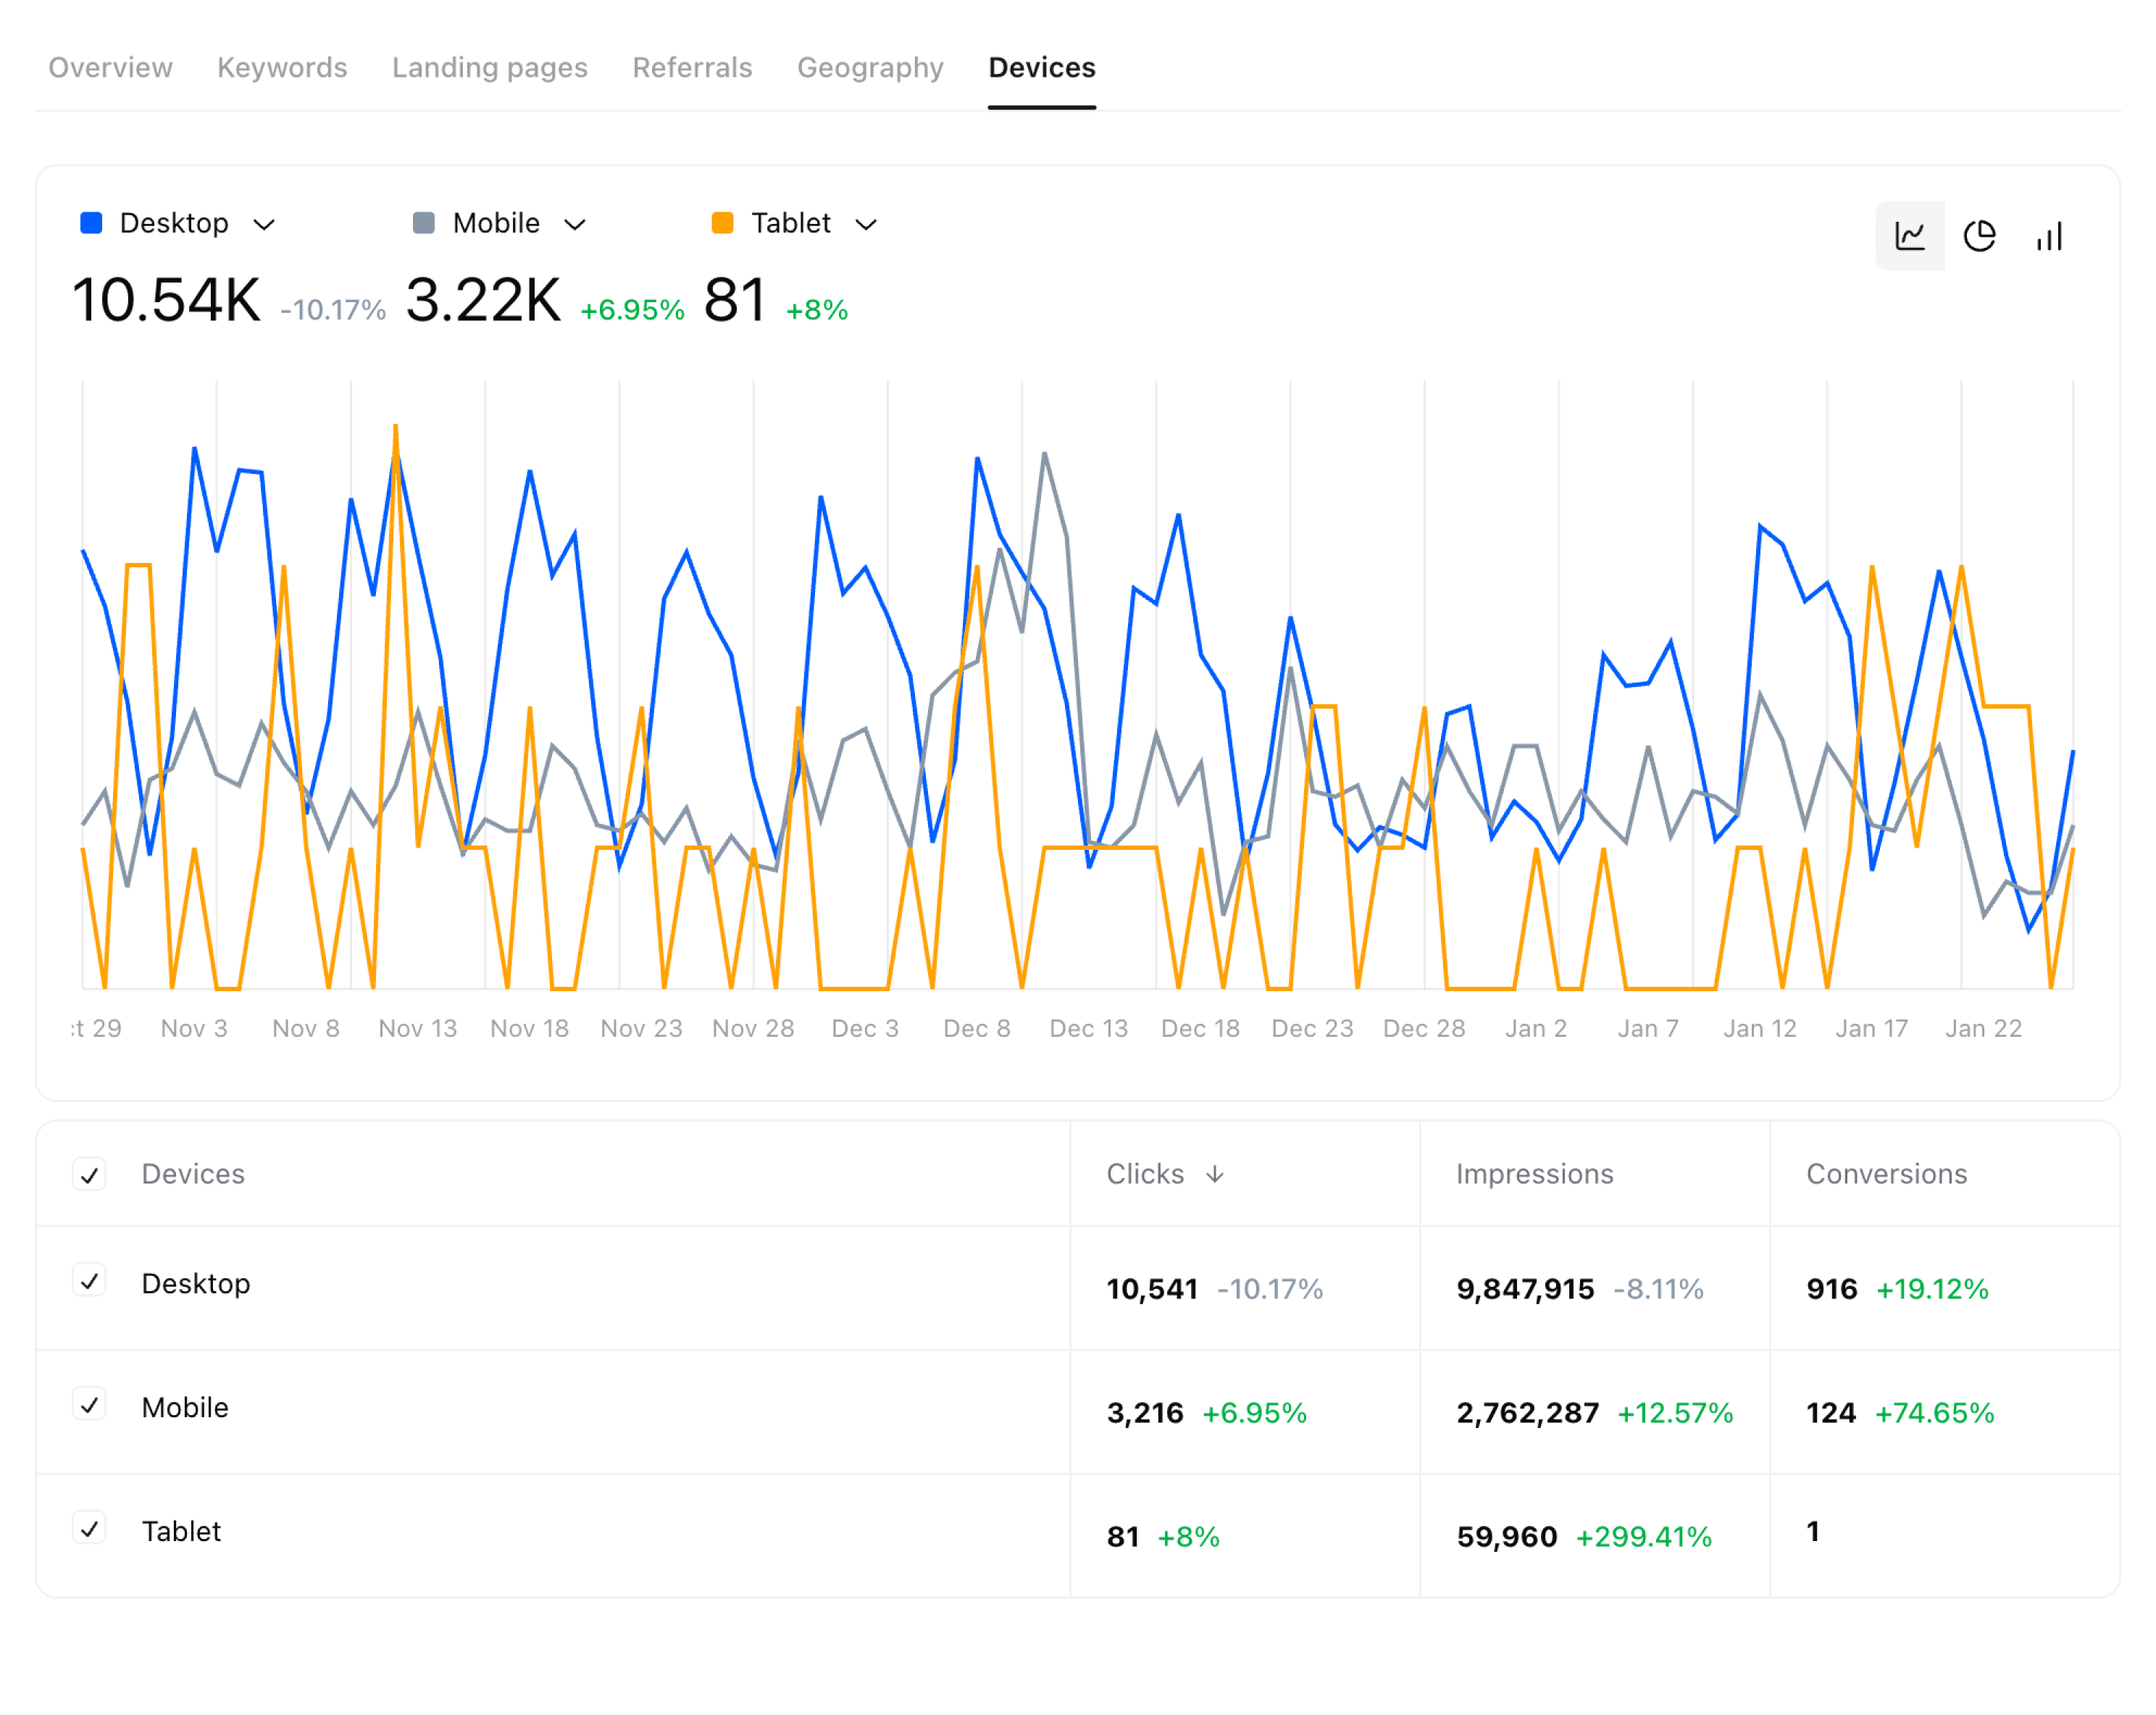The width and height of the screenshot is (2156, 1715).
Task: Uncheck the Mobile row checkbox
Action: pyautogui.click(x=90, y=1407)
